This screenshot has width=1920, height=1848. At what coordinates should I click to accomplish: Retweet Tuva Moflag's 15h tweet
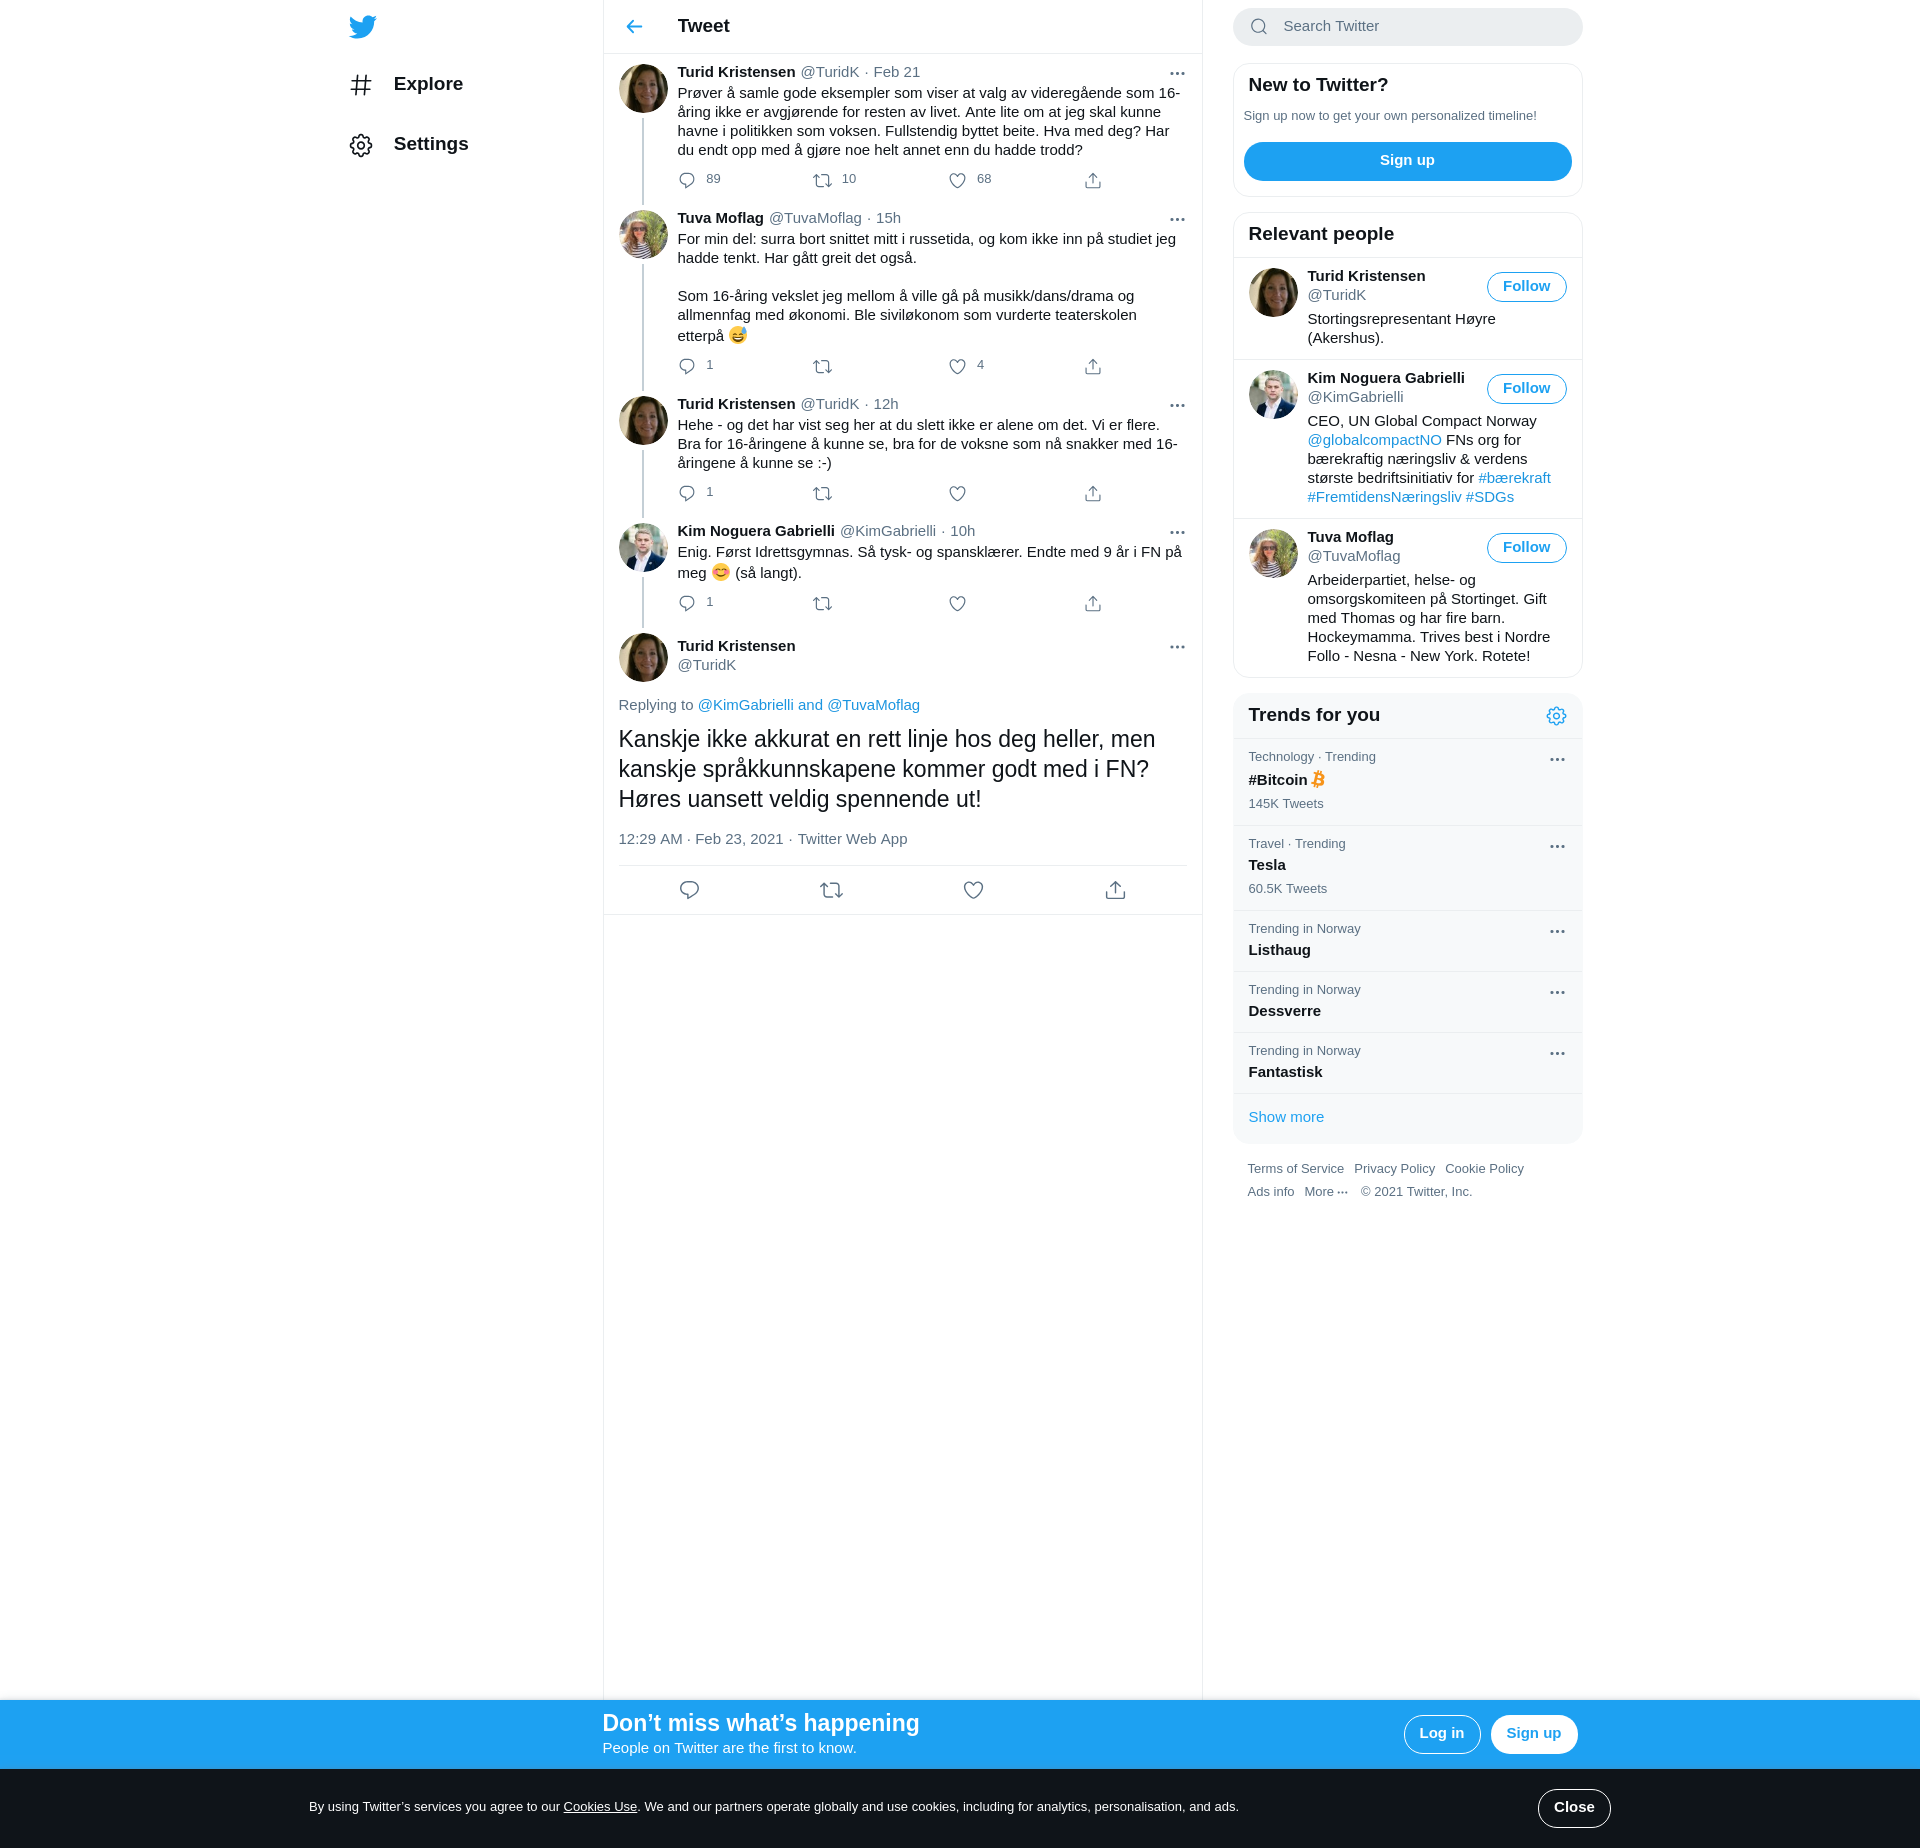pyautogui.click(x=822, y=366)
